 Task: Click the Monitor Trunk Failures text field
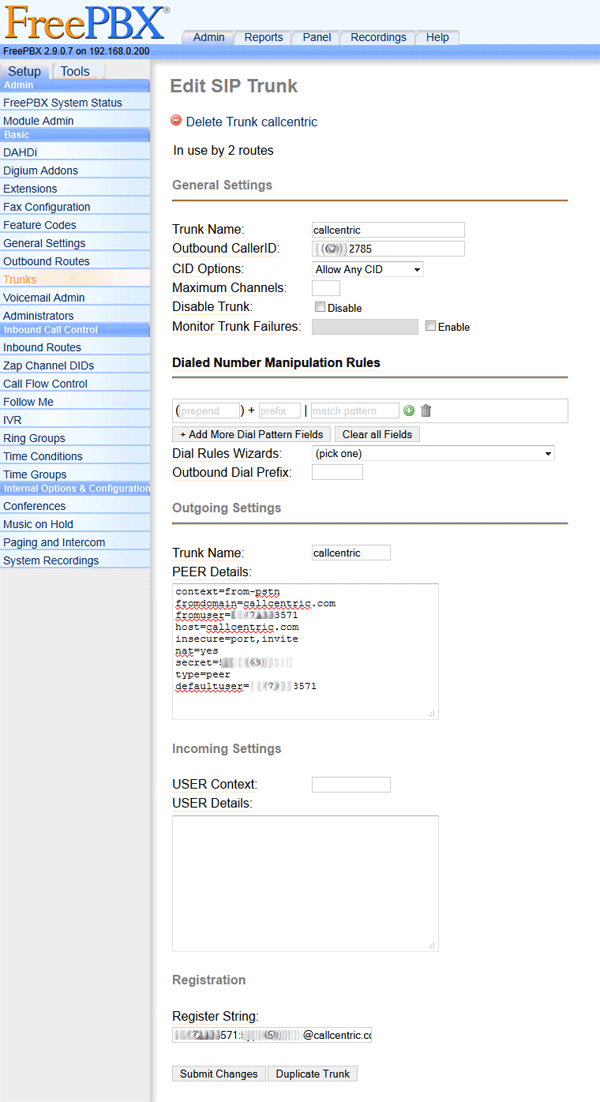(x=365, y=327)
